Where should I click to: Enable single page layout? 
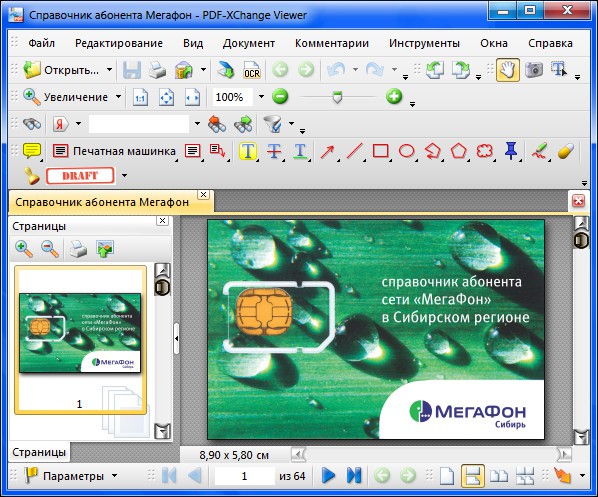coord(447,476)
